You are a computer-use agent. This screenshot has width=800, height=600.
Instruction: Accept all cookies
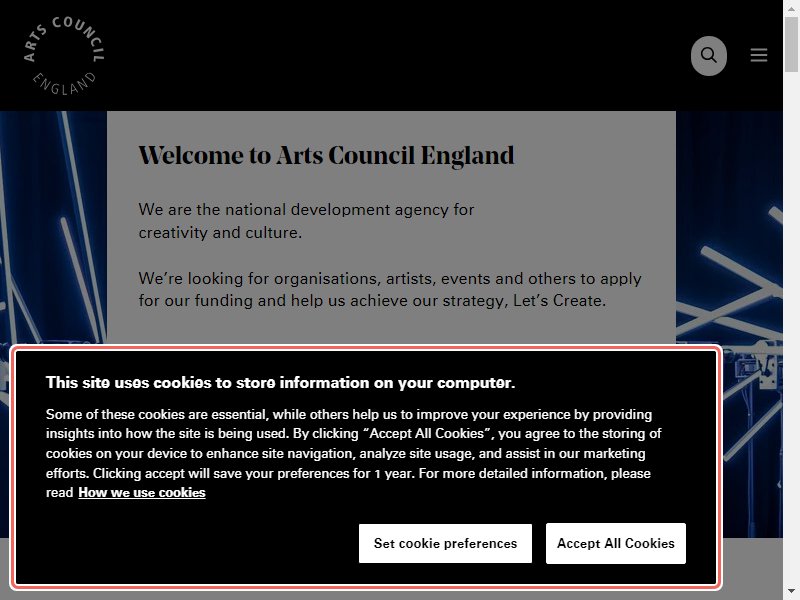[x=616, y=543]
